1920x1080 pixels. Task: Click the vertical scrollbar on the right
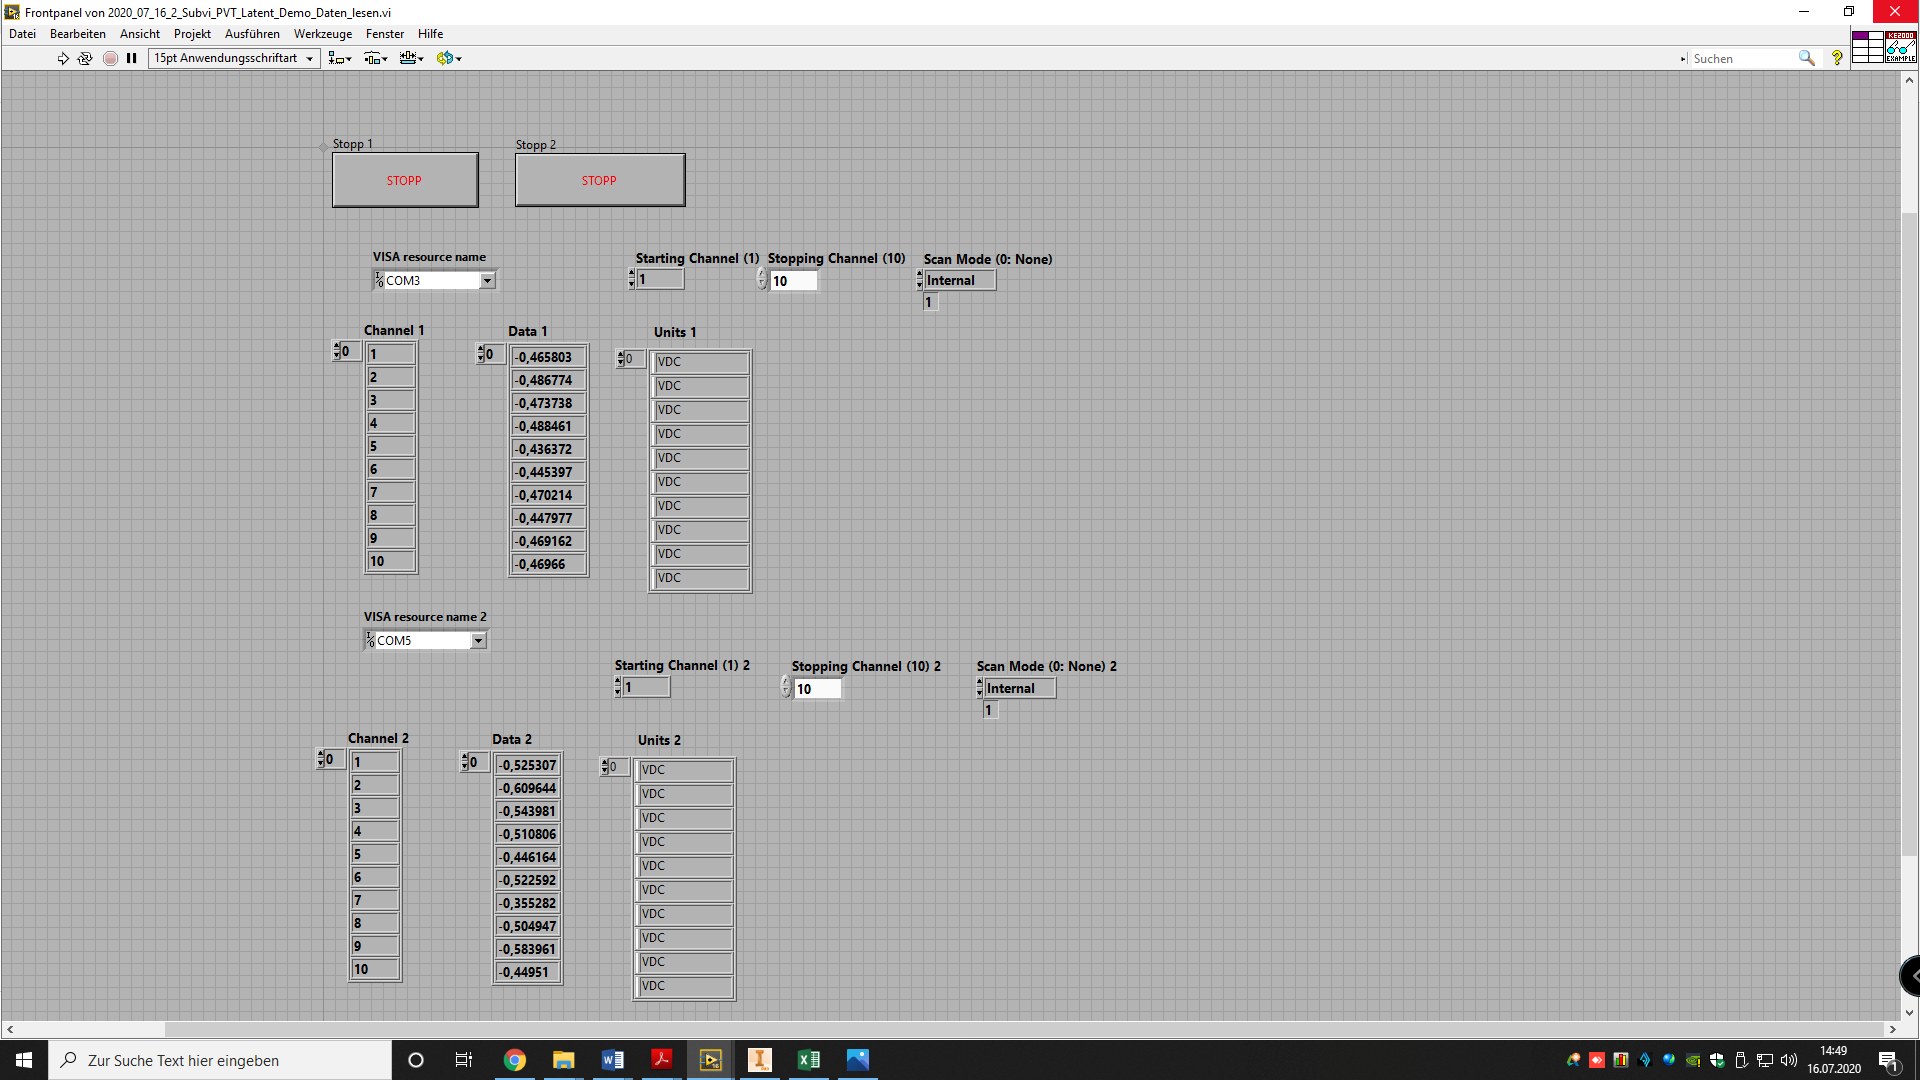[1909, 530]
